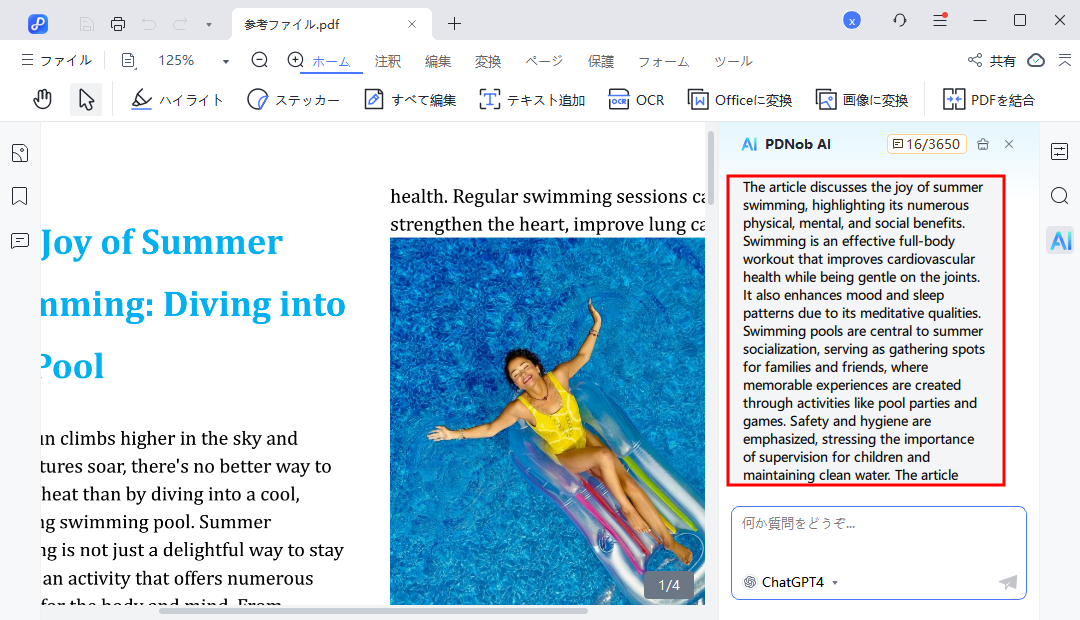Open the comments panel in left sidebar
The height and width of the screenshot is (620, 1080).
click(x=19, y=240)
